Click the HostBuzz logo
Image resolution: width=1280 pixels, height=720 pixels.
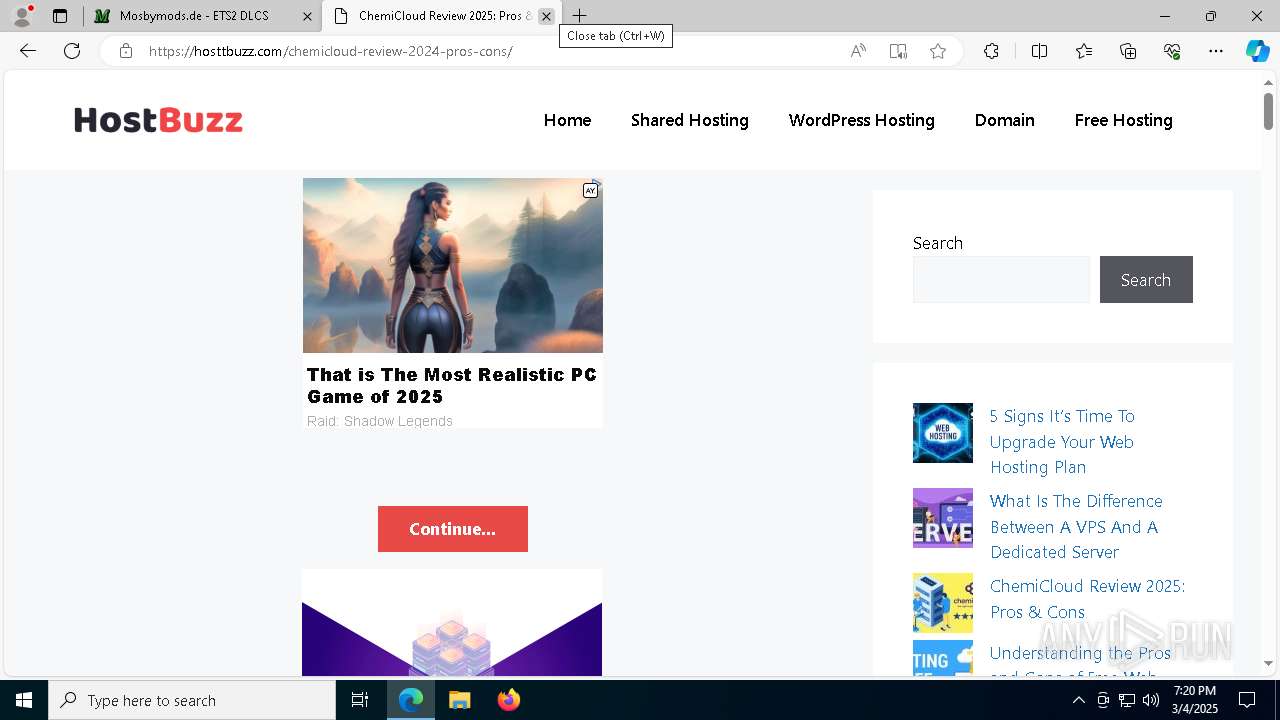click(158, 120)
